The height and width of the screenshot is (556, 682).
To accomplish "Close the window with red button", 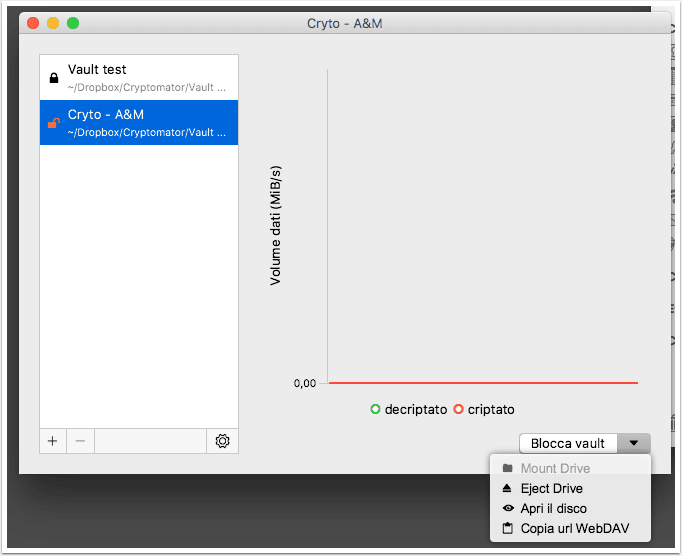I will coord(33,23).
